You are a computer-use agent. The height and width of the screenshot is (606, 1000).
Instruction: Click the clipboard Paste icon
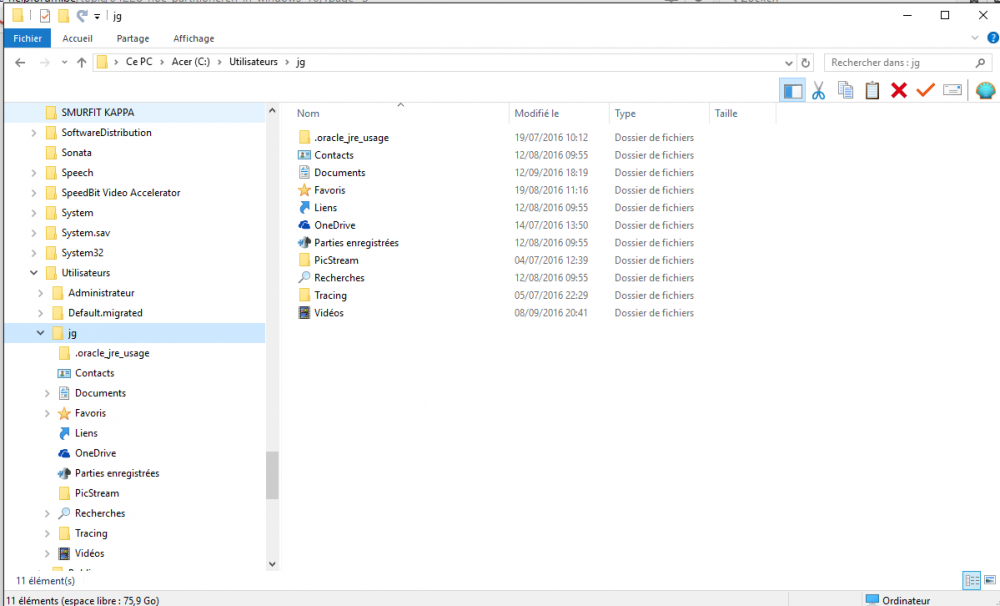[872, 91]
